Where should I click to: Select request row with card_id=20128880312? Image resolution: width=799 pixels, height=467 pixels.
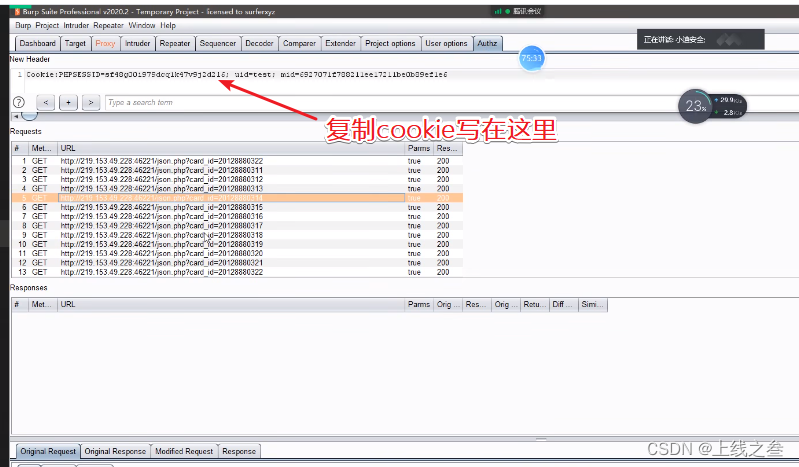[237, 179]
